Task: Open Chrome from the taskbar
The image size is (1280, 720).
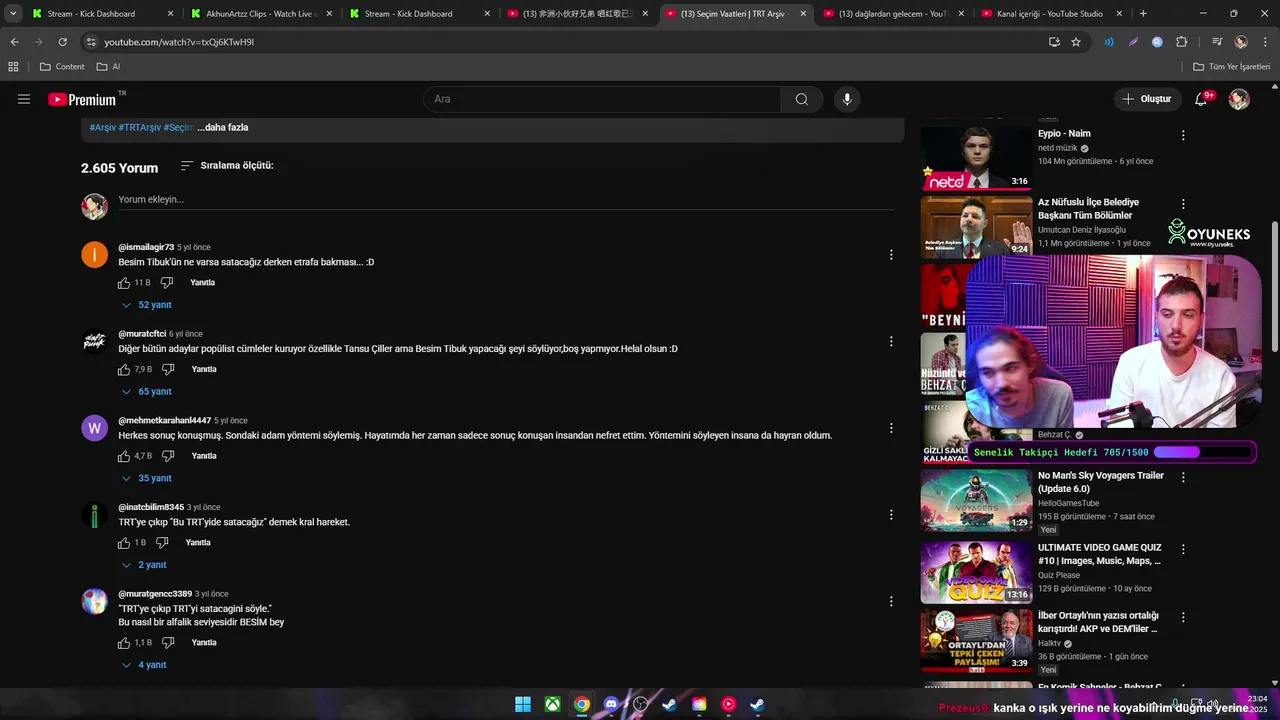Action: tap(582, 704)
